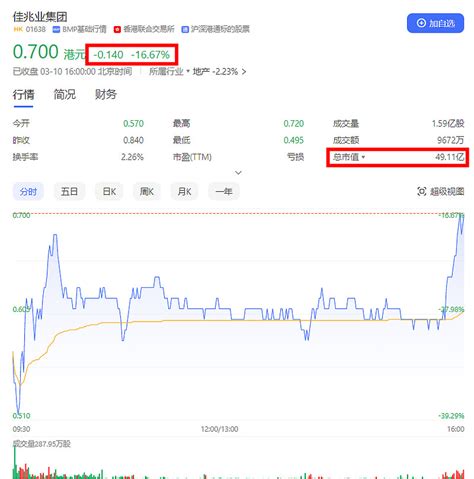Click the 总市值 value 49.11亿
Image resolution: width=474 pixels, height=479 pixels.
pyautogui.click(x=450, y=157)
